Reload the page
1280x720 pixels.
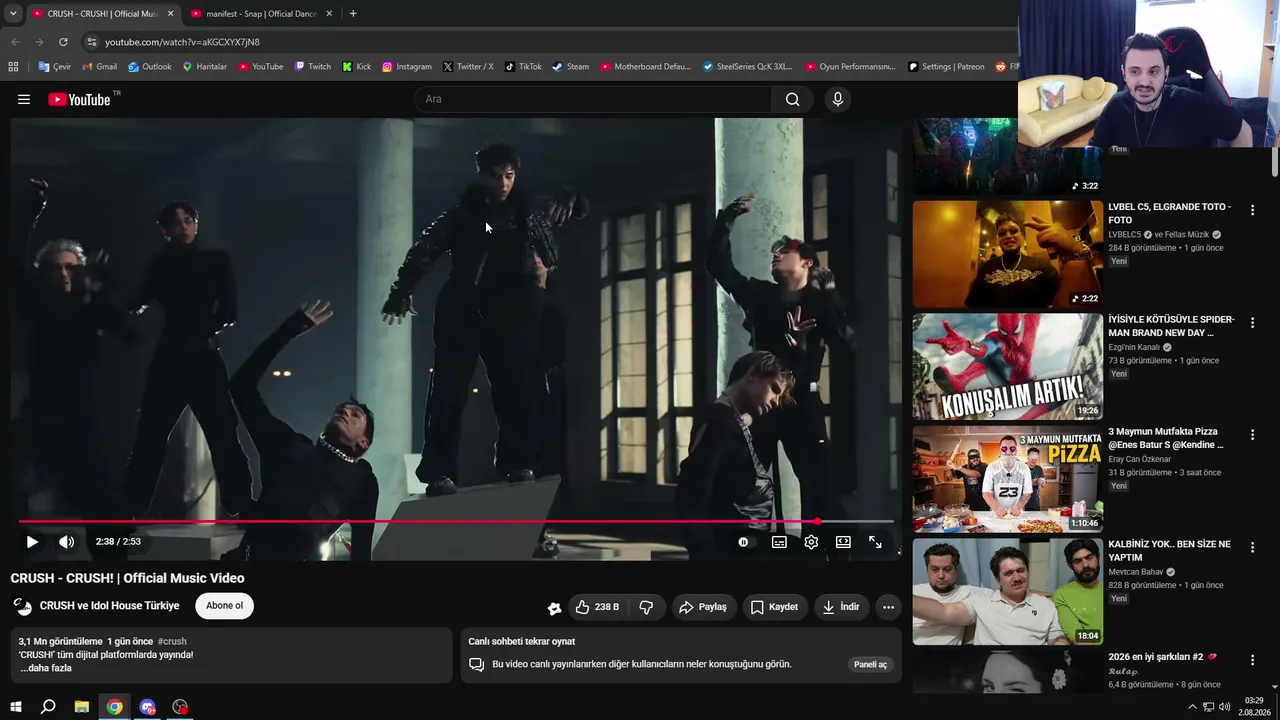(63, 42)
